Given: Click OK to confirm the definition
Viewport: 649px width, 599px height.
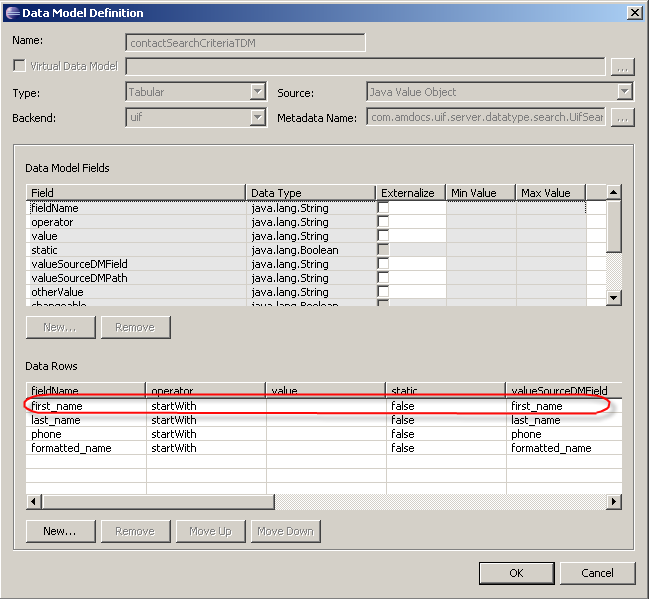Looking at the screenshot, I should tap(515, 573).
